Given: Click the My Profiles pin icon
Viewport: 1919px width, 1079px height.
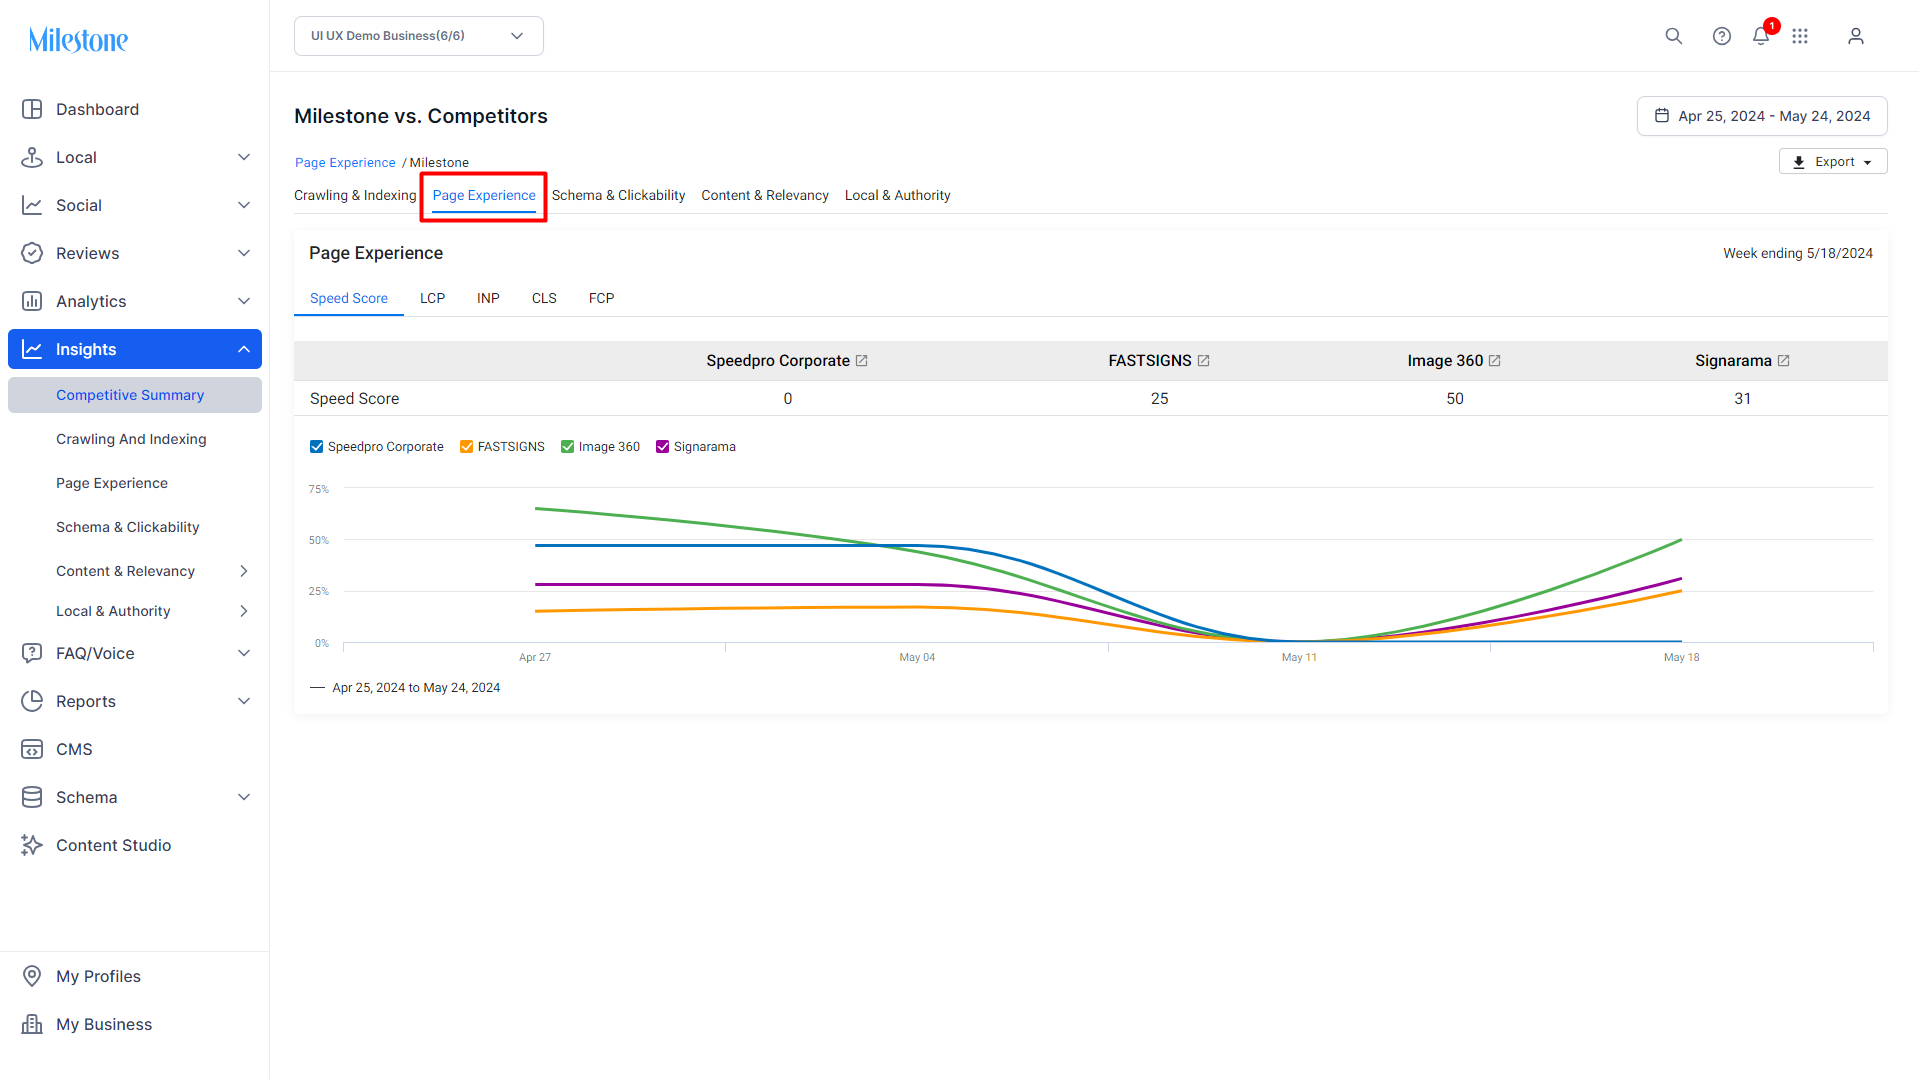Looking at the screenshot, I should point(32,976).
